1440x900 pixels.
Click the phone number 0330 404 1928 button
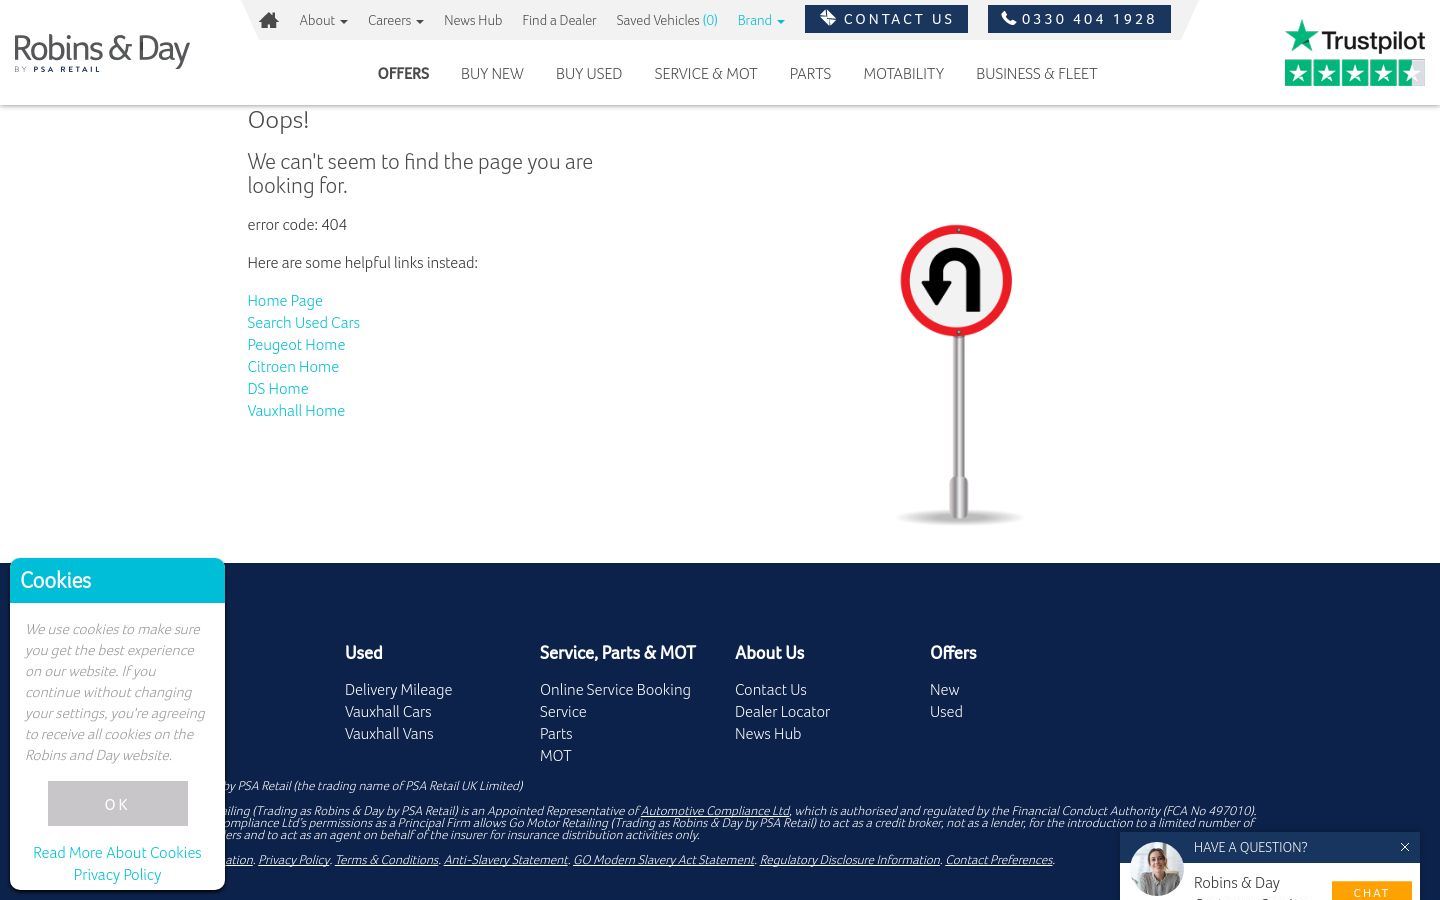tap(1079, 19)
